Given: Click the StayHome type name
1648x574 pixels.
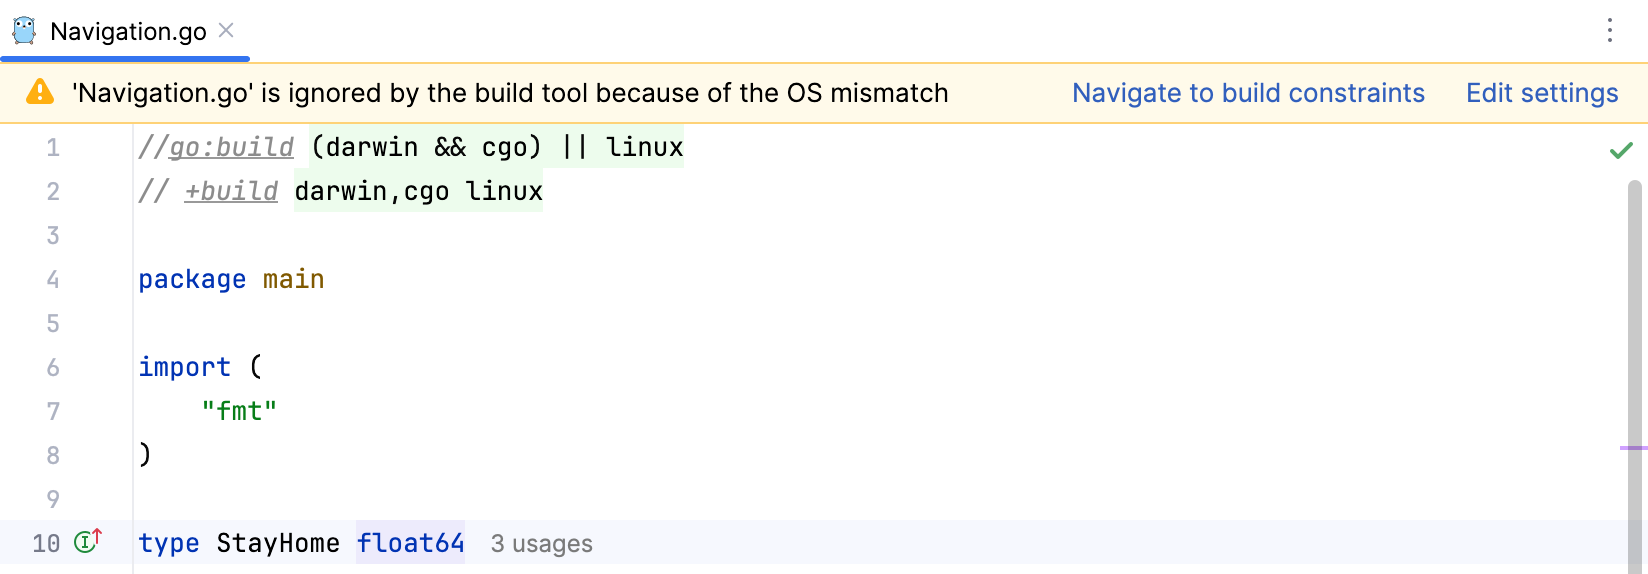Looking at the screenshot, I should coord(277,543).
